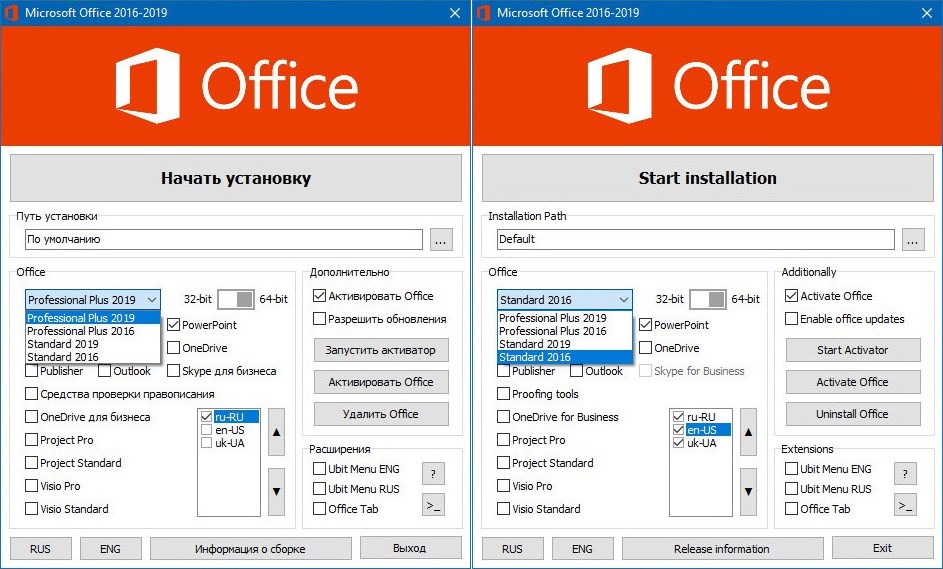943x569 pixels.
Task: Select "Professional Plus 2019" in English window's dropdown list
Action: [x=553, y=318]
